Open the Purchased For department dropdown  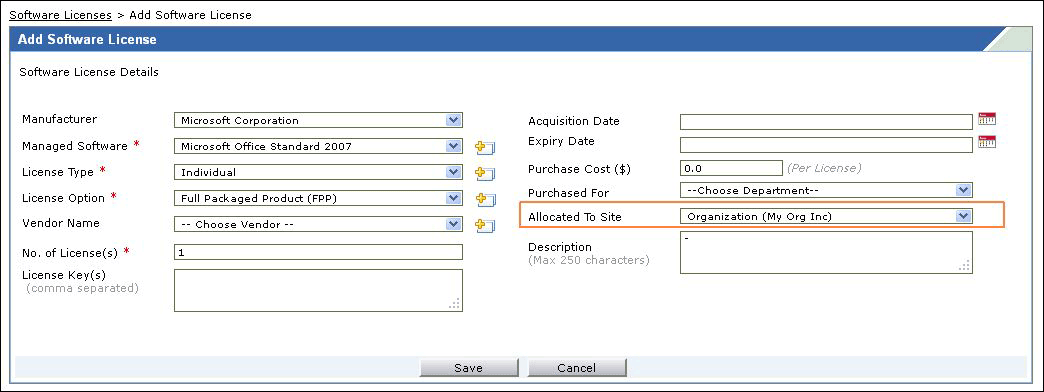[826, 190]
